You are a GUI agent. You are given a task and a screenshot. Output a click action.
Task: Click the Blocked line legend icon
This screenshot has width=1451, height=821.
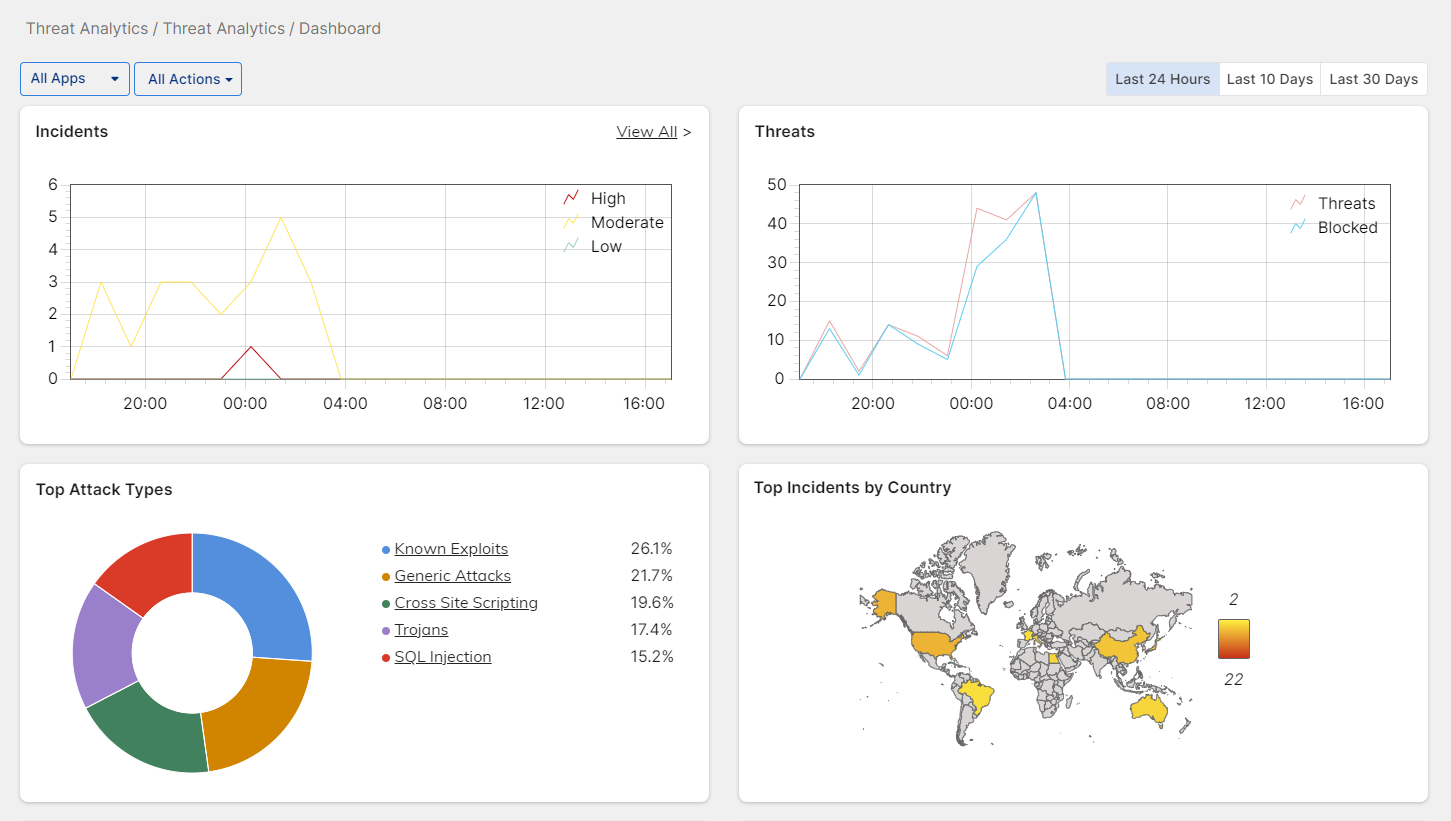tap(1299, 227)
